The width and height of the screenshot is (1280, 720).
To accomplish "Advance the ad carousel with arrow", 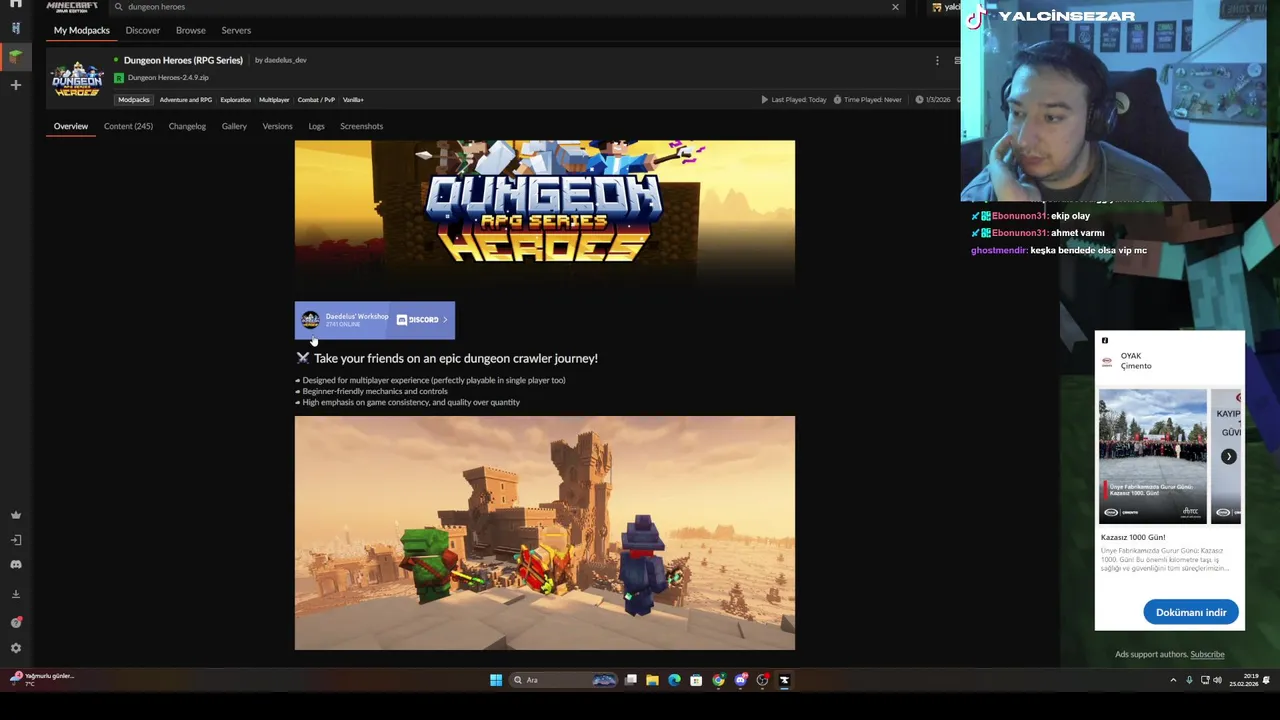I will coord(1228,457).
